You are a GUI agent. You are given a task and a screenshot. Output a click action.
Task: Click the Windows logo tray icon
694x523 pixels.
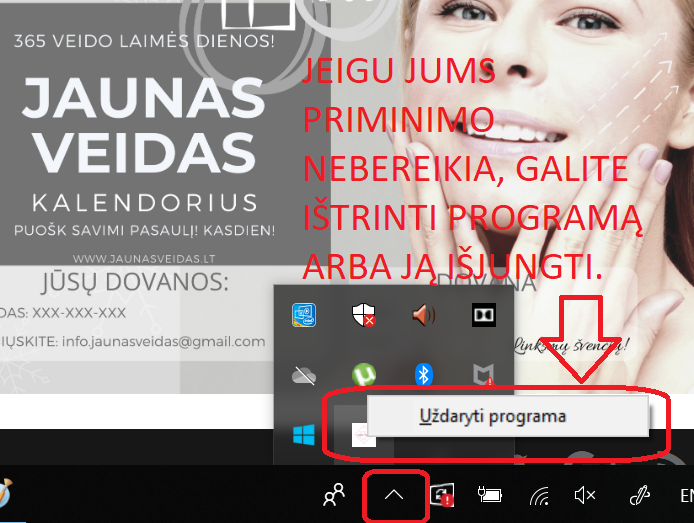click(304, 435)
